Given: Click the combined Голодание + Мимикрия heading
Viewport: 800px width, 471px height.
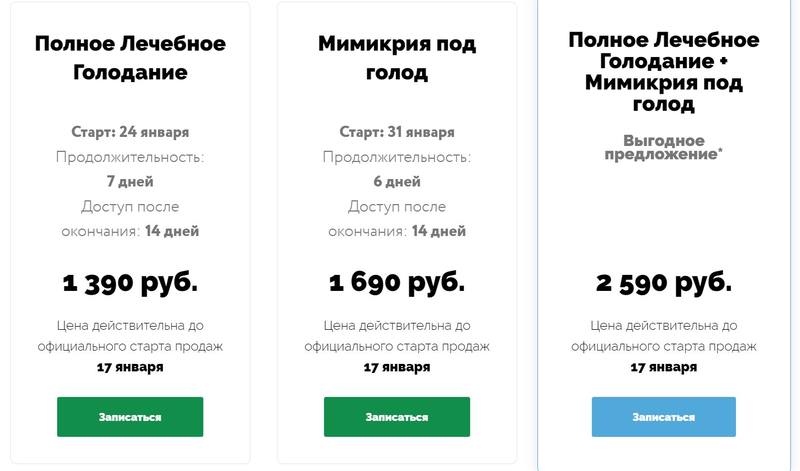Looking at the screenshot, I should coord(663,72).
